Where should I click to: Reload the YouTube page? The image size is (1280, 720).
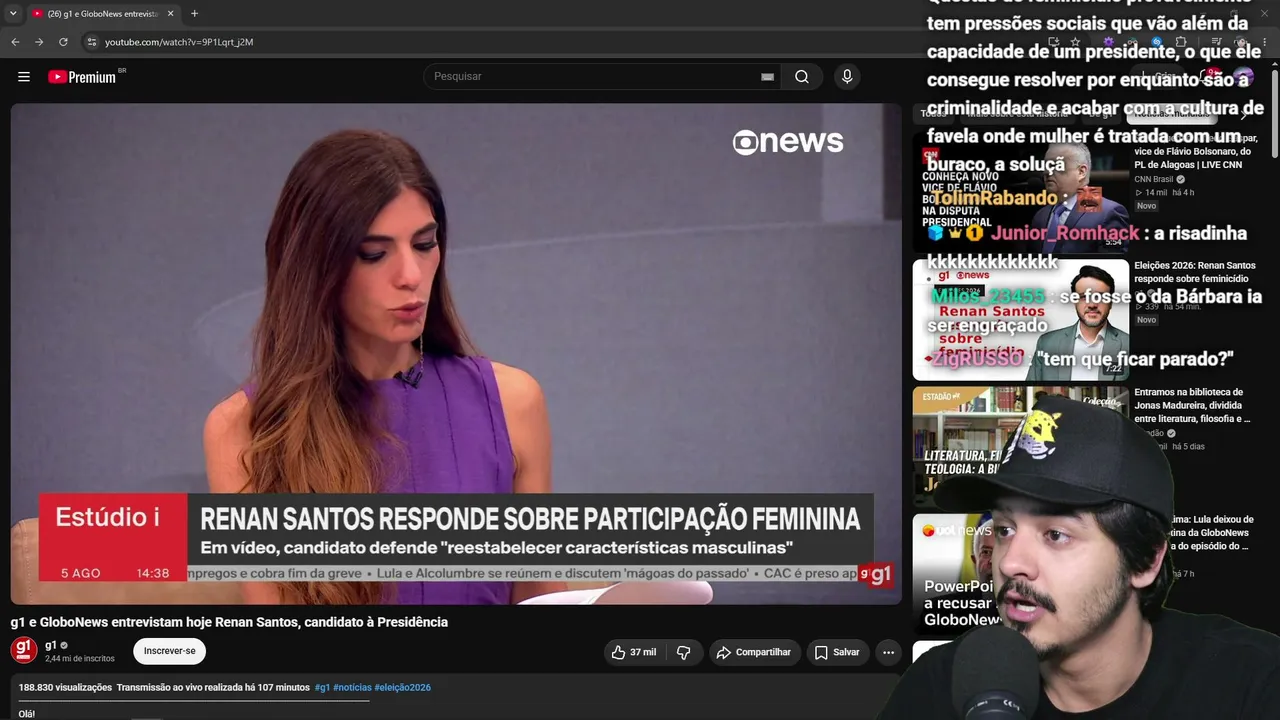63,42
